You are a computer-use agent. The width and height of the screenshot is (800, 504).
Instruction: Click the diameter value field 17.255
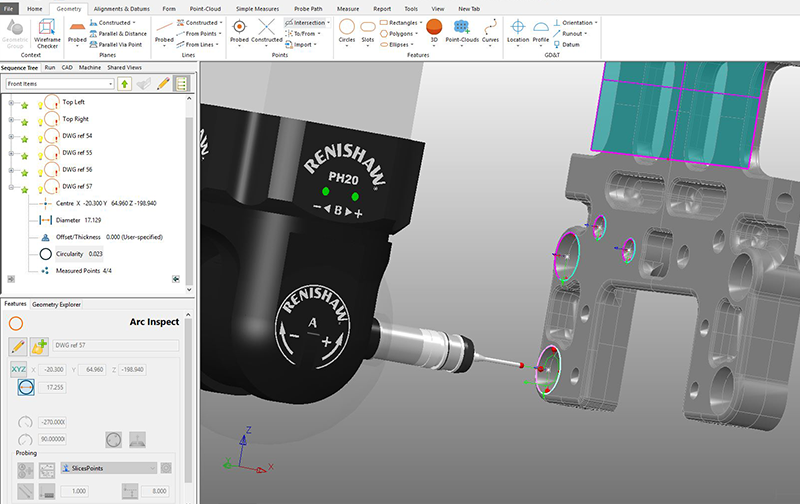[53, 388]
